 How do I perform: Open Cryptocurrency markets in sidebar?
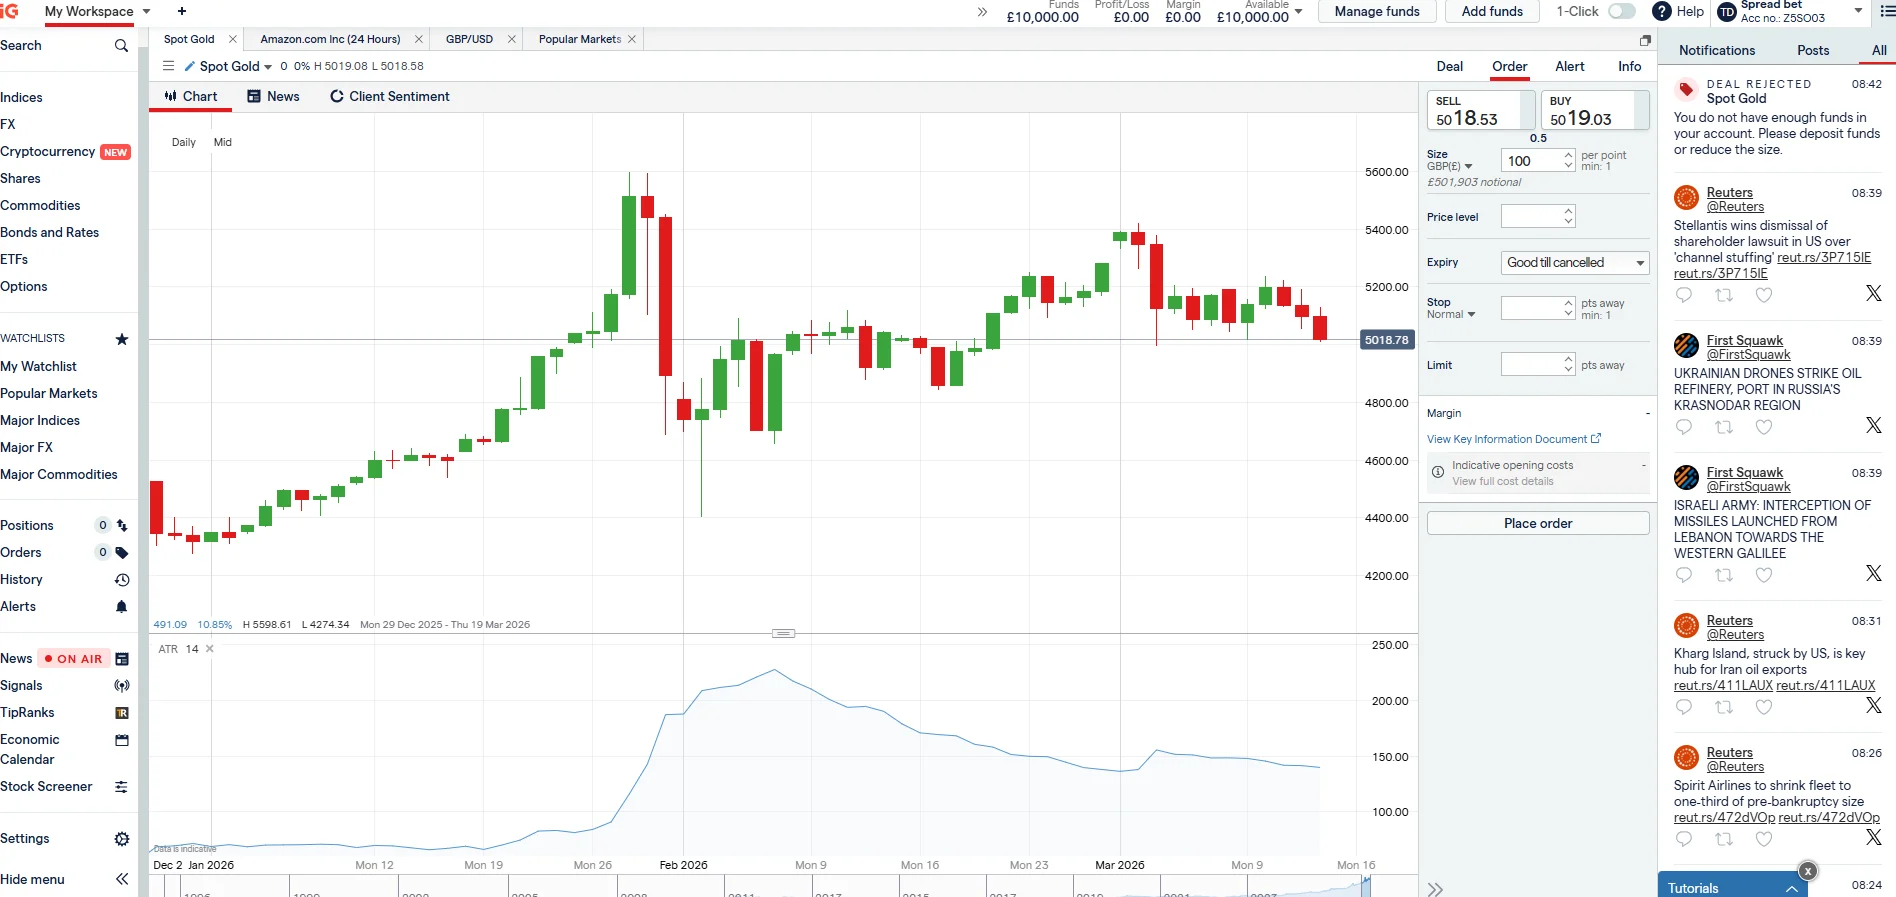coord(48,152)
